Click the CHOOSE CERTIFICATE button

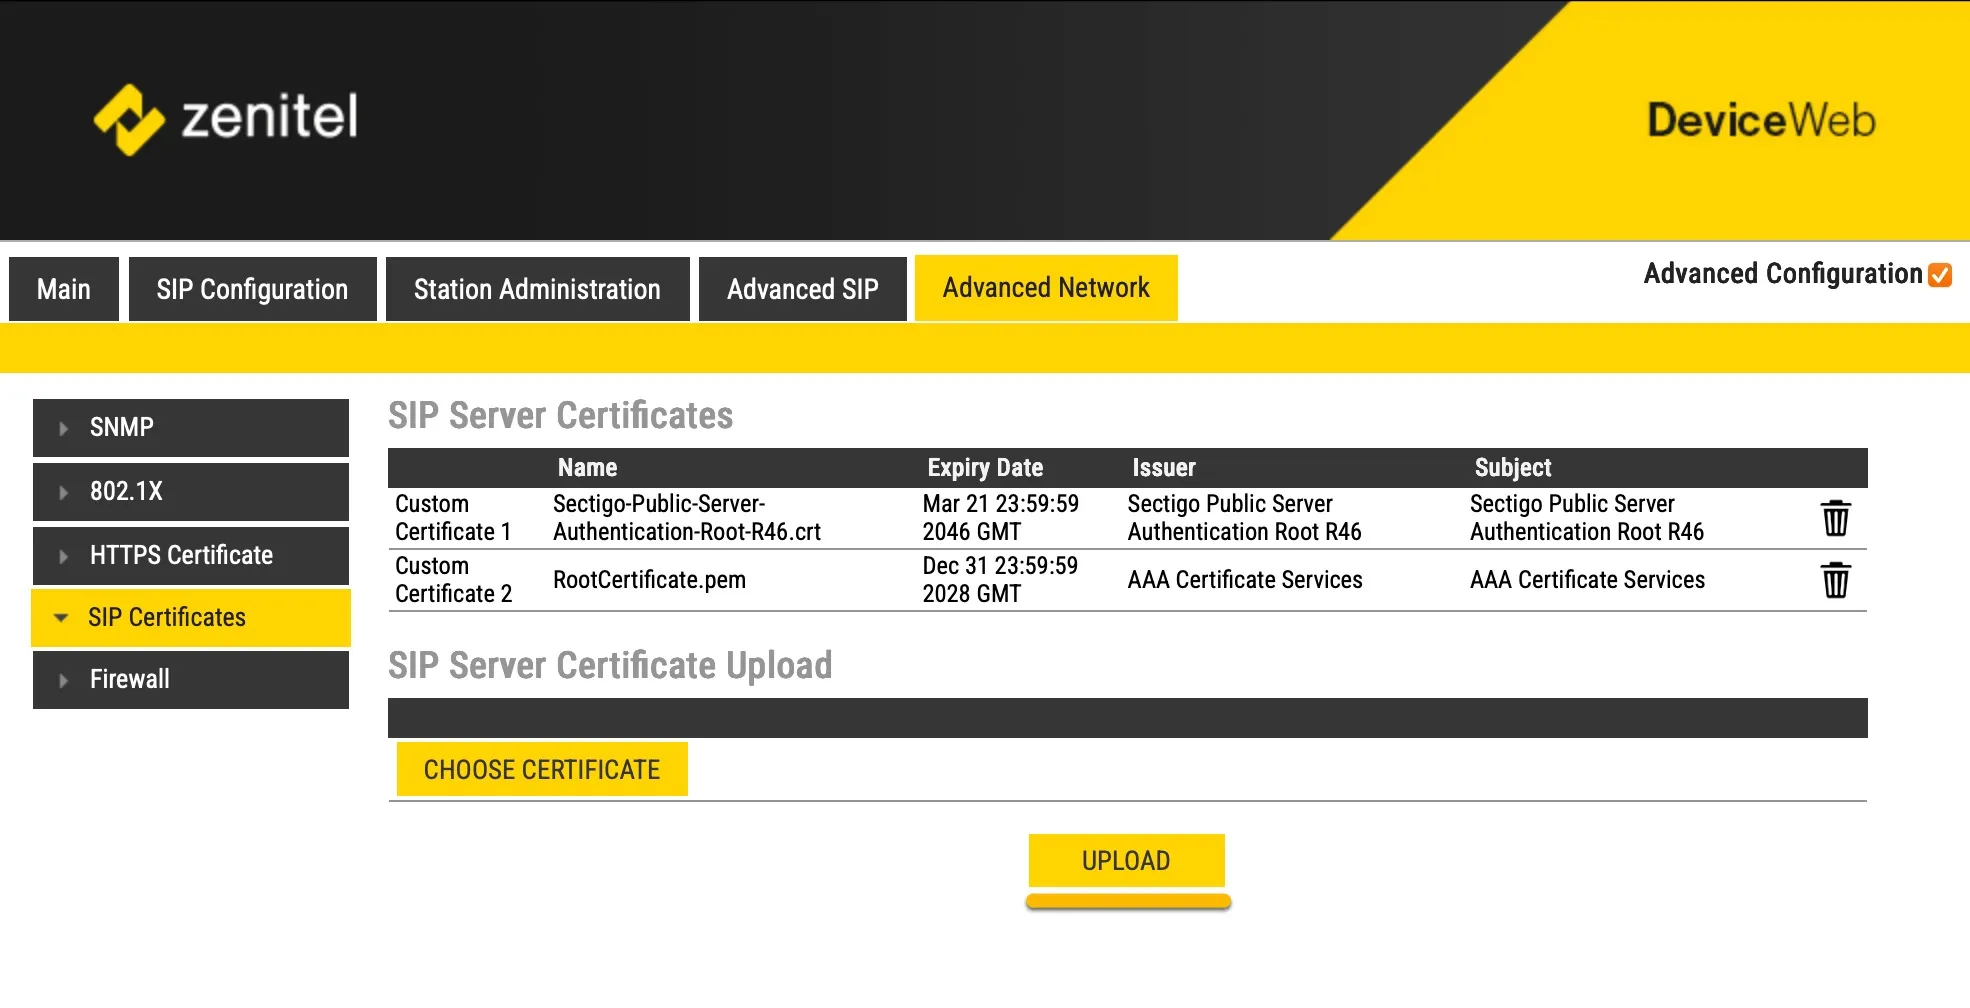(542, 769)
